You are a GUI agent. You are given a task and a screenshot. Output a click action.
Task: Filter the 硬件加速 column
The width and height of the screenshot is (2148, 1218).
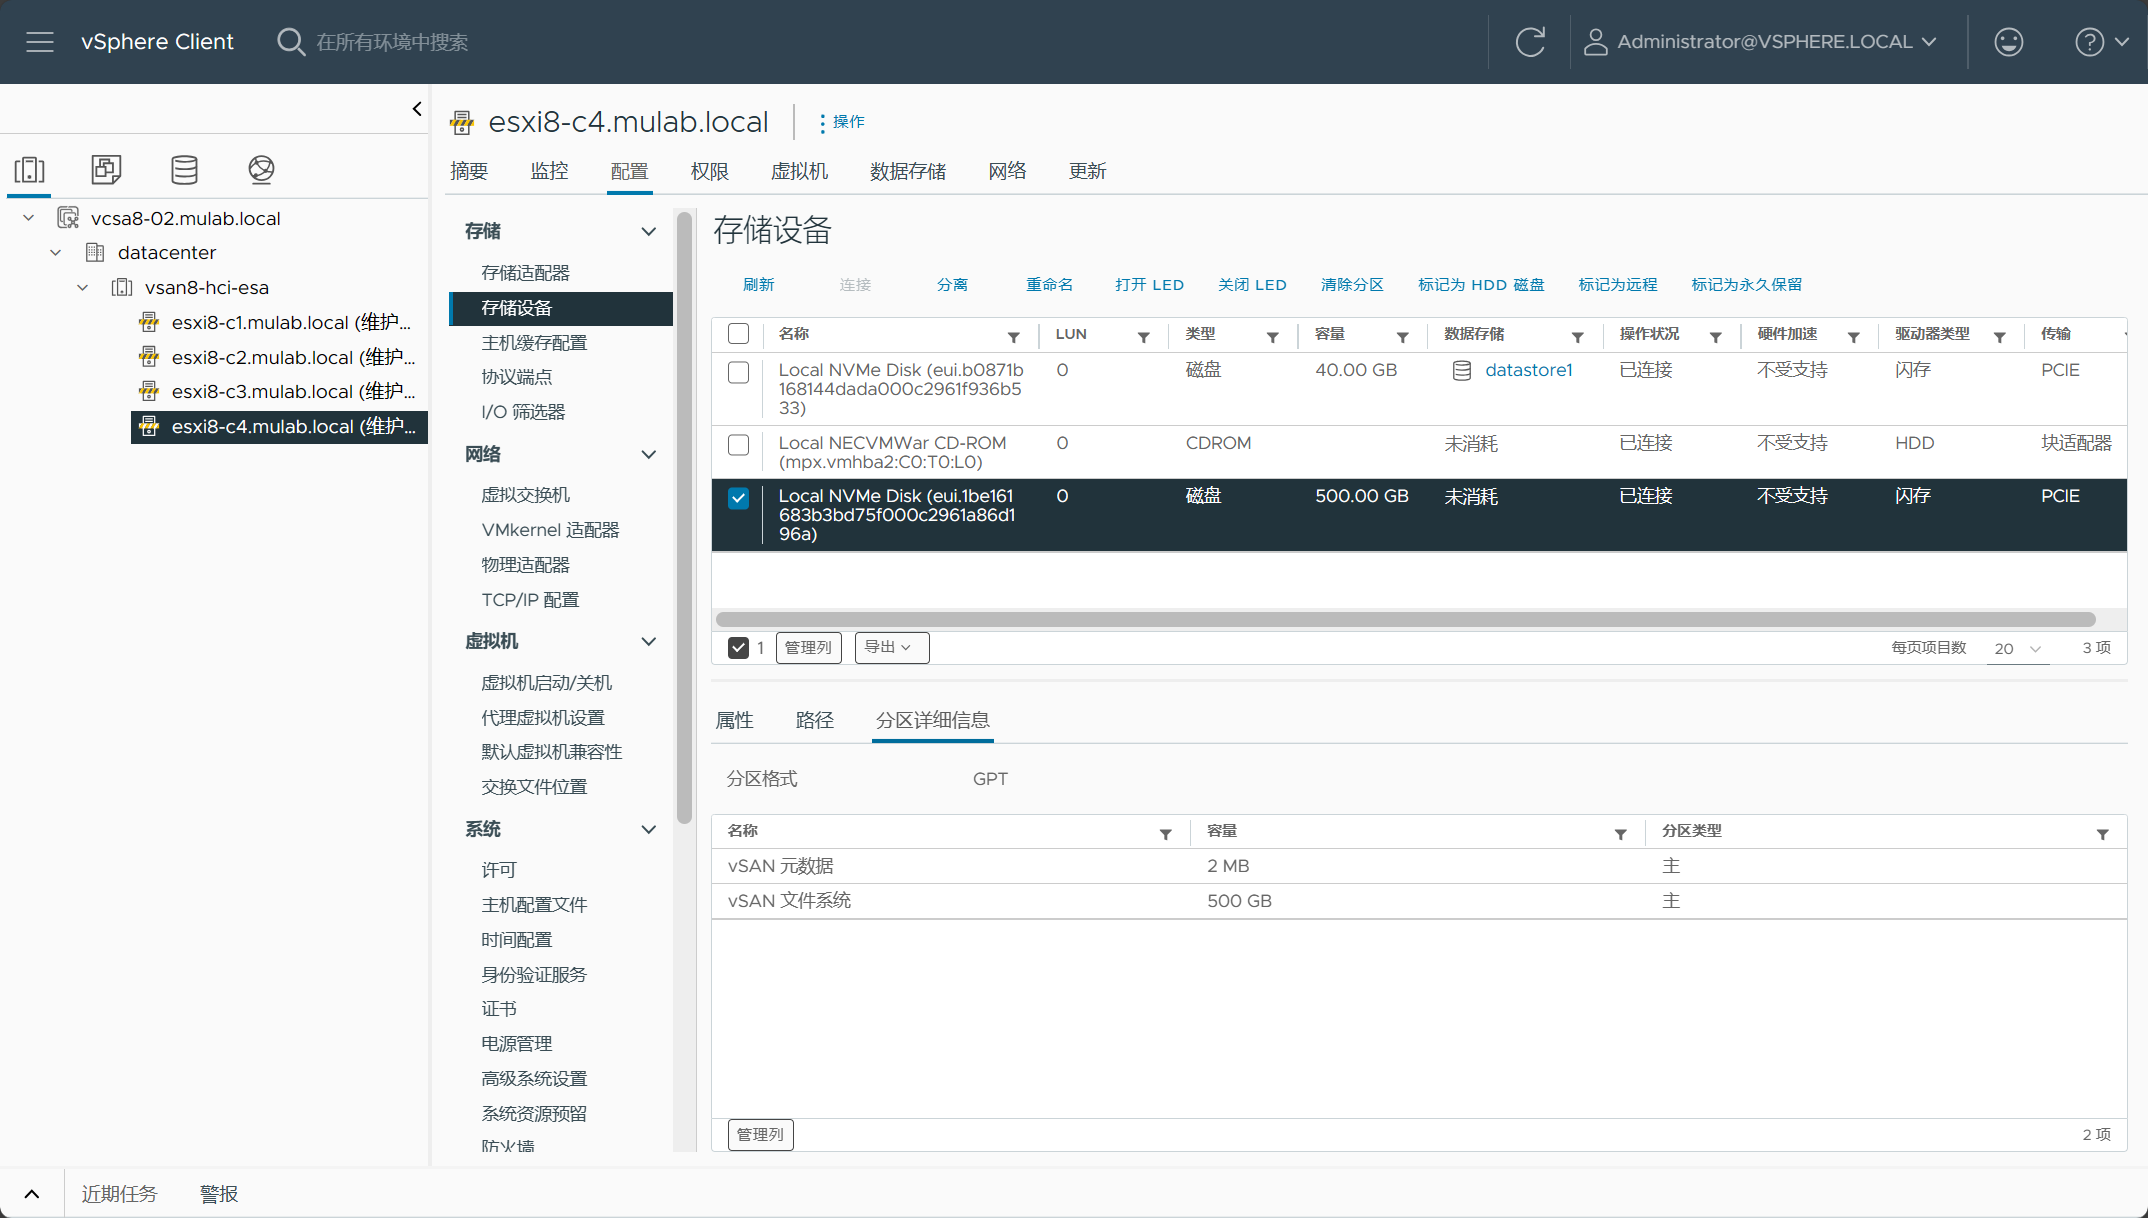pos(1853,337)
